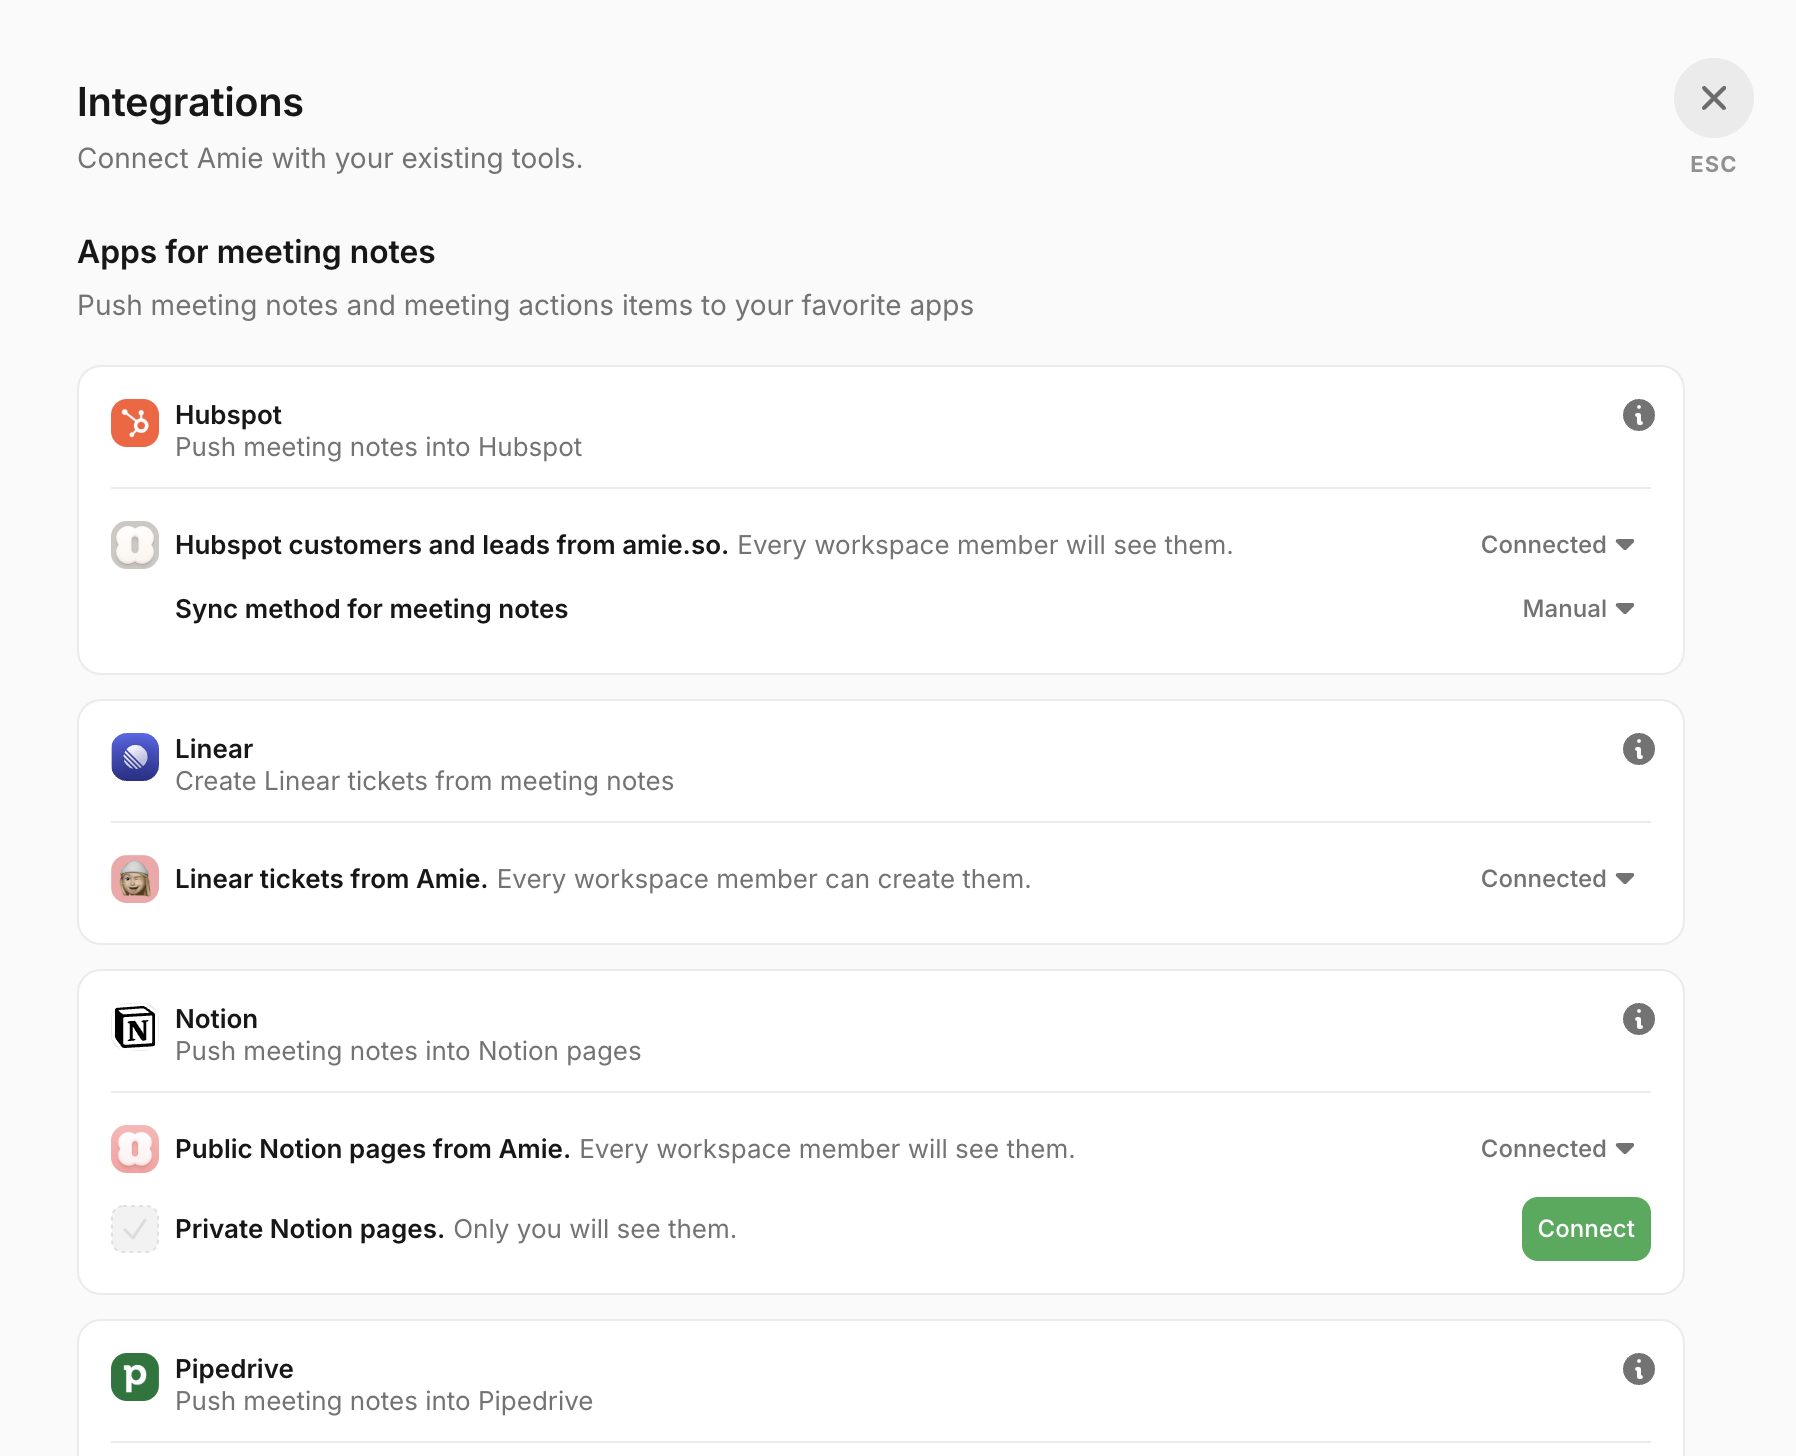View Notion integration info icon
The width and height of the screenshot is (1796, 1456).
point(1638,1019)
